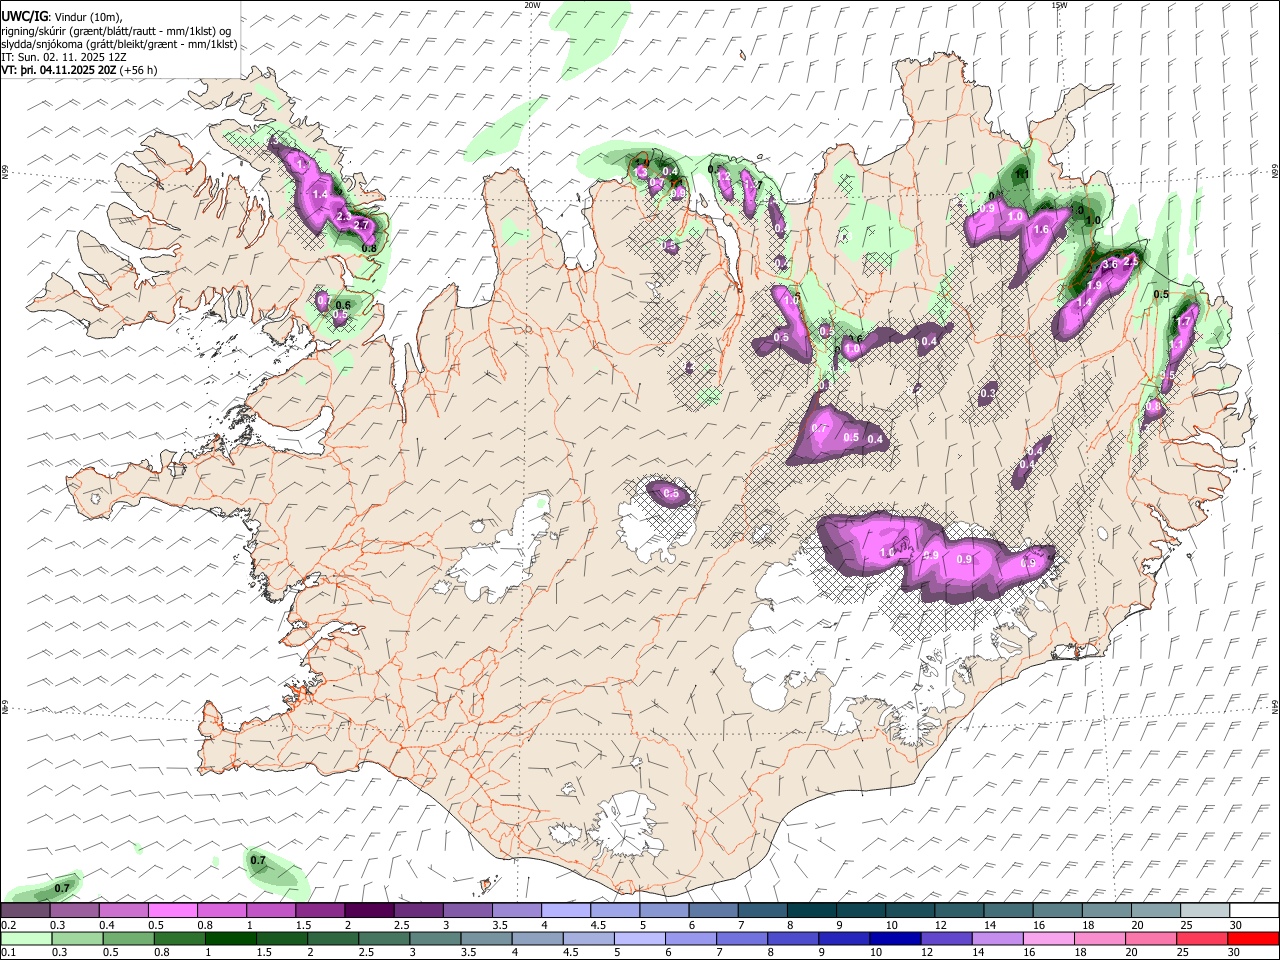Select the lower legend dark green swatch labeled 1
1280x960 pixels.
231,938
